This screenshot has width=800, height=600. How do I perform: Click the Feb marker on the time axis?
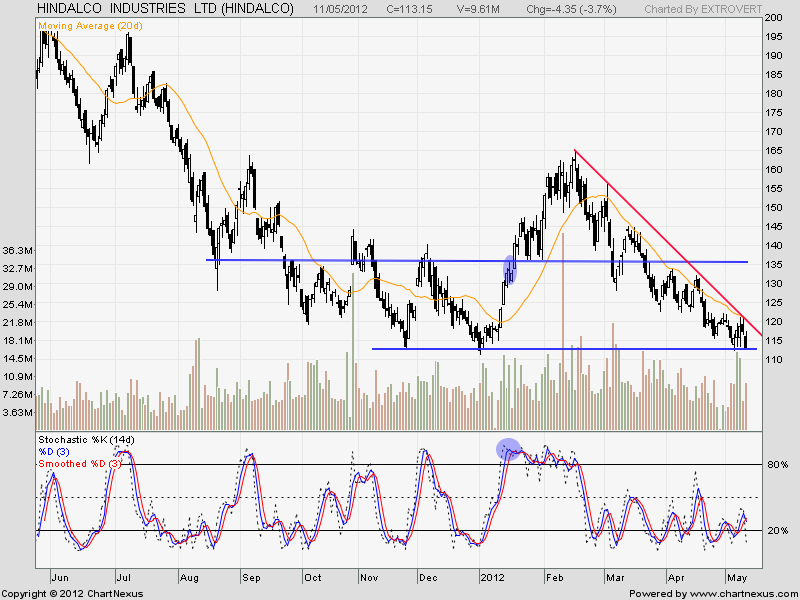click(554, 578)
